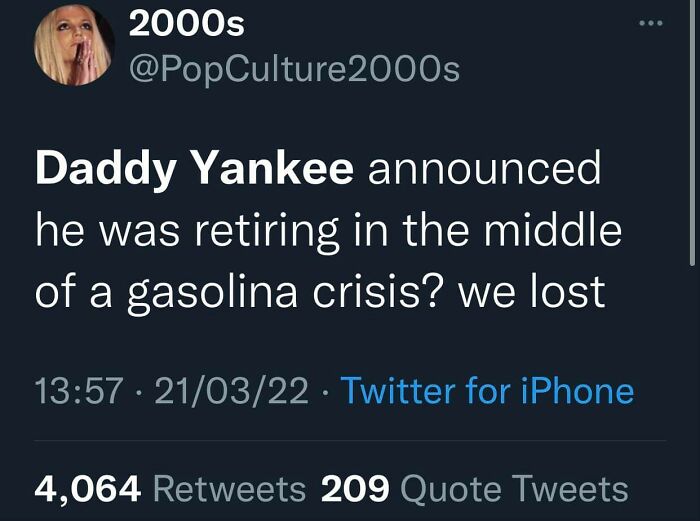Screen dimensions: 700x521
Task: Click the 209 quote count number
Action: pos(354,488)
